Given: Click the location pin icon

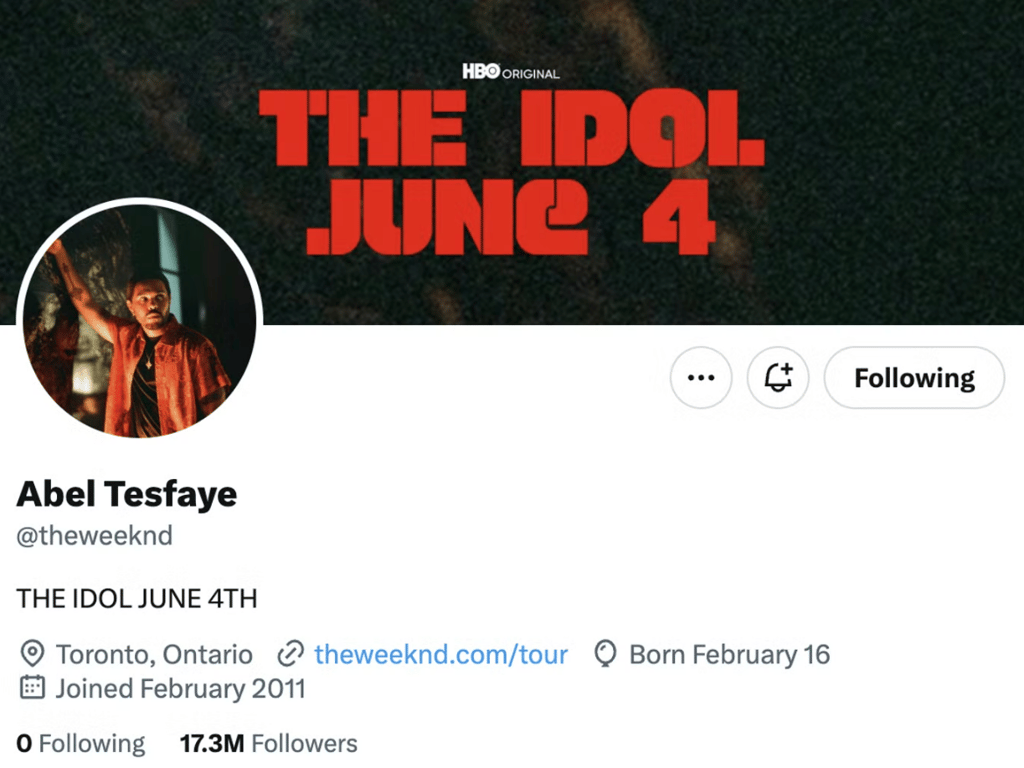Looking at the screenshot, I should (x=33, y=654).
